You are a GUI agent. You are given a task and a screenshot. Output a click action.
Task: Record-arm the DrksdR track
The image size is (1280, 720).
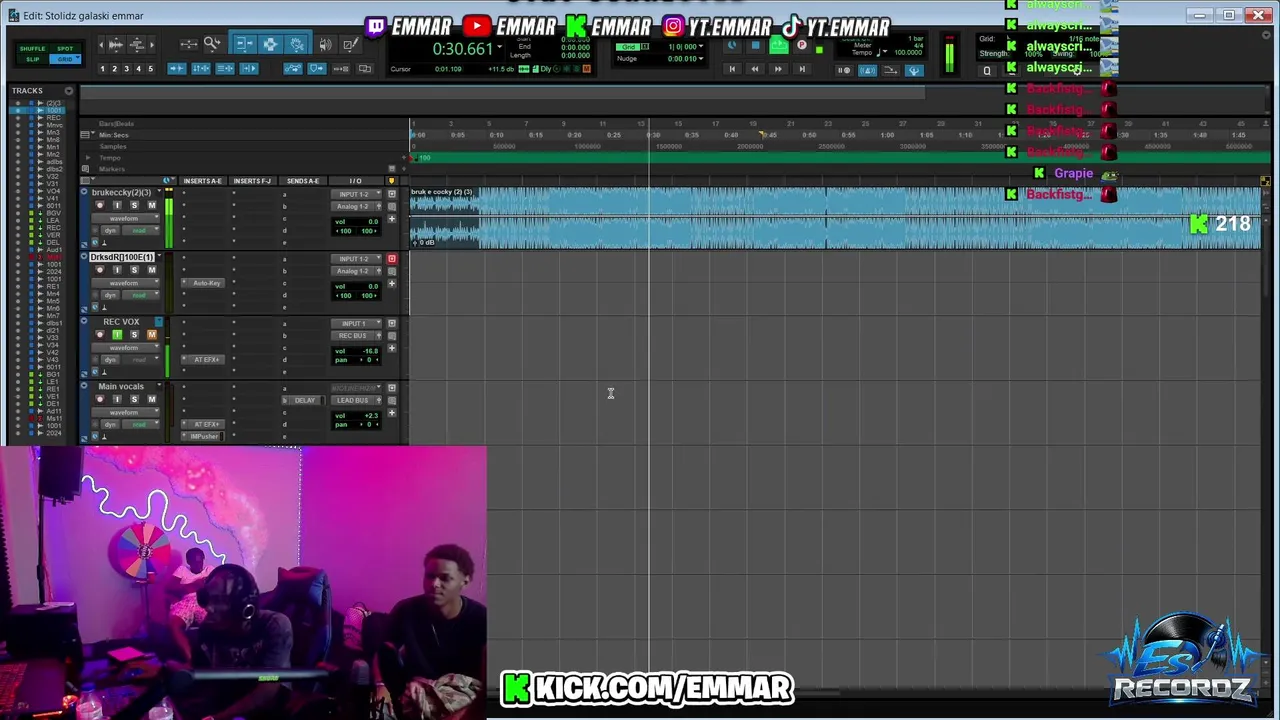(x=100, y=270)
